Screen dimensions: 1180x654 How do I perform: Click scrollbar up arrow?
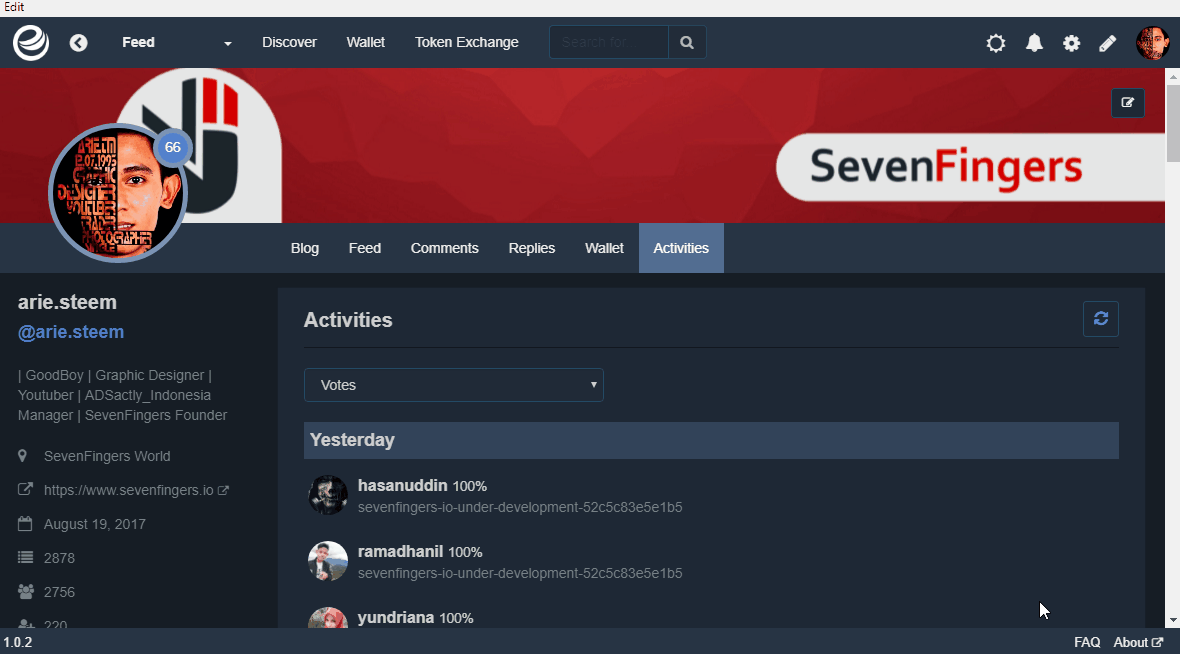pyautogui.click(x=1172, y=77)
